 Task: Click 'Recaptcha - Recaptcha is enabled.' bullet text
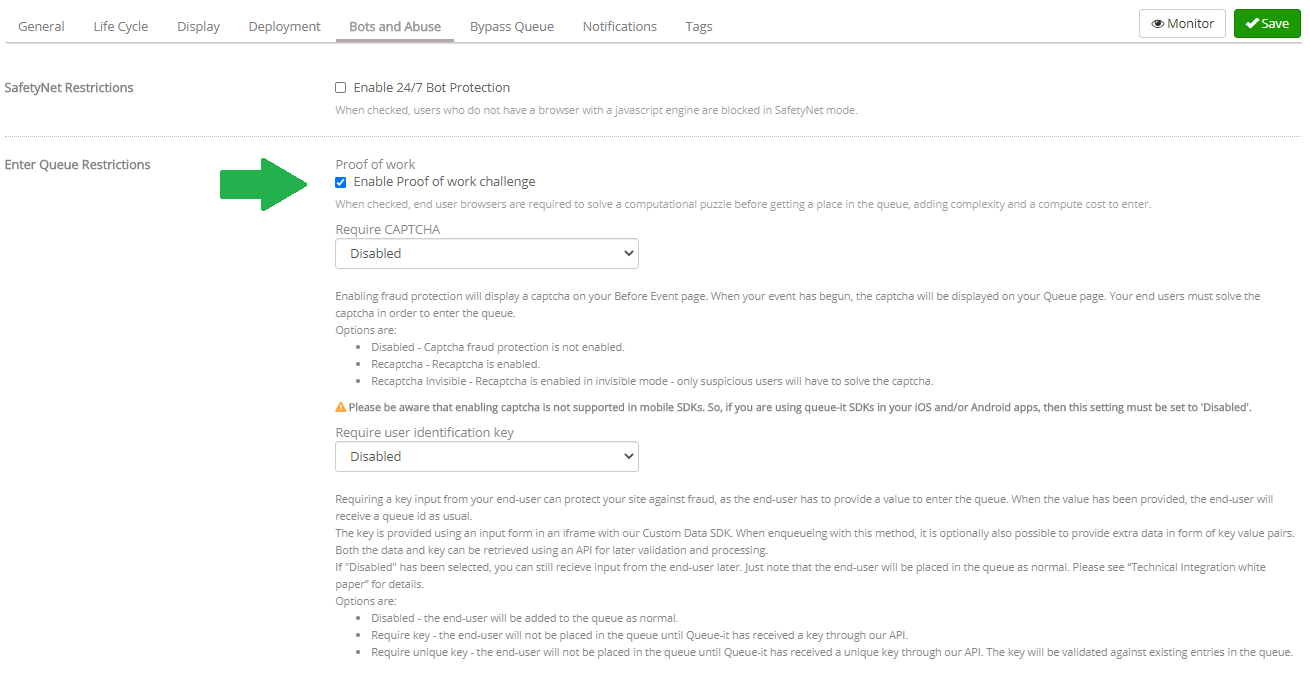coord(455,364)
